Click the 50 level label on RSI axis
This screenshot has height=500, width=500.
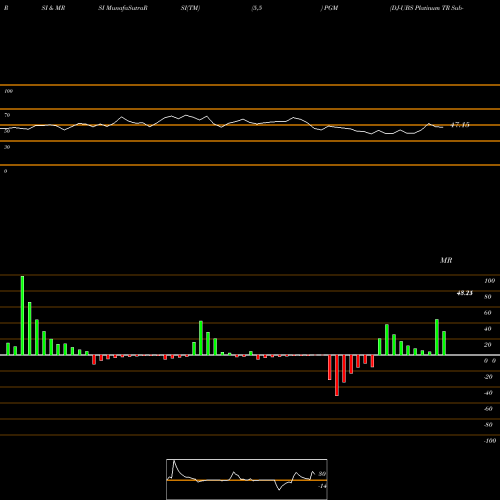pyautogui.click(x=7, y=131)
